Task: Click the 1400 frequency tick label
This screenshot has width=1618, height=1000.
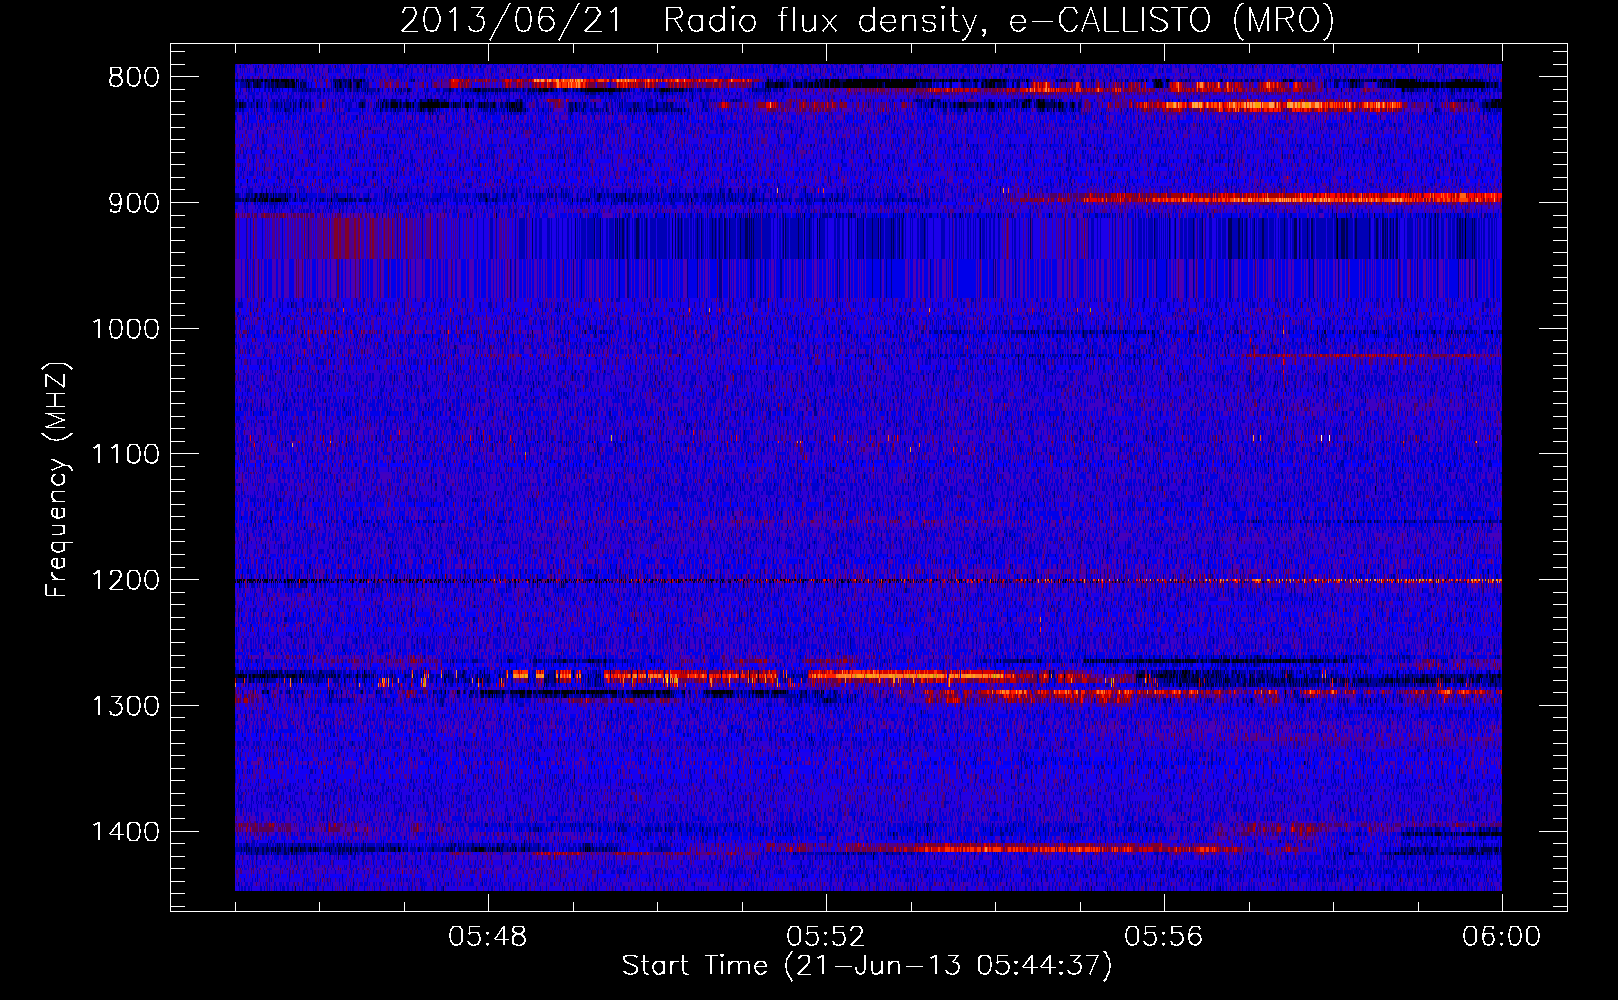Action: pyautogui.click(x=126, y=832)
